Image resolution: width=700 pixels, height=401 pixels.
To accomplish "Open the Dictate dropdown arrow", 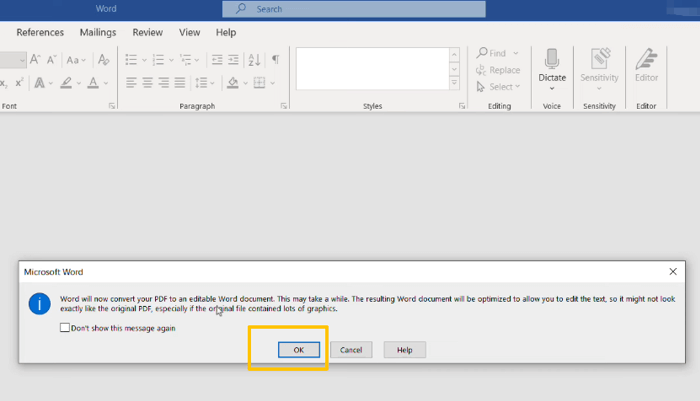I will click(x=552, y=88).
